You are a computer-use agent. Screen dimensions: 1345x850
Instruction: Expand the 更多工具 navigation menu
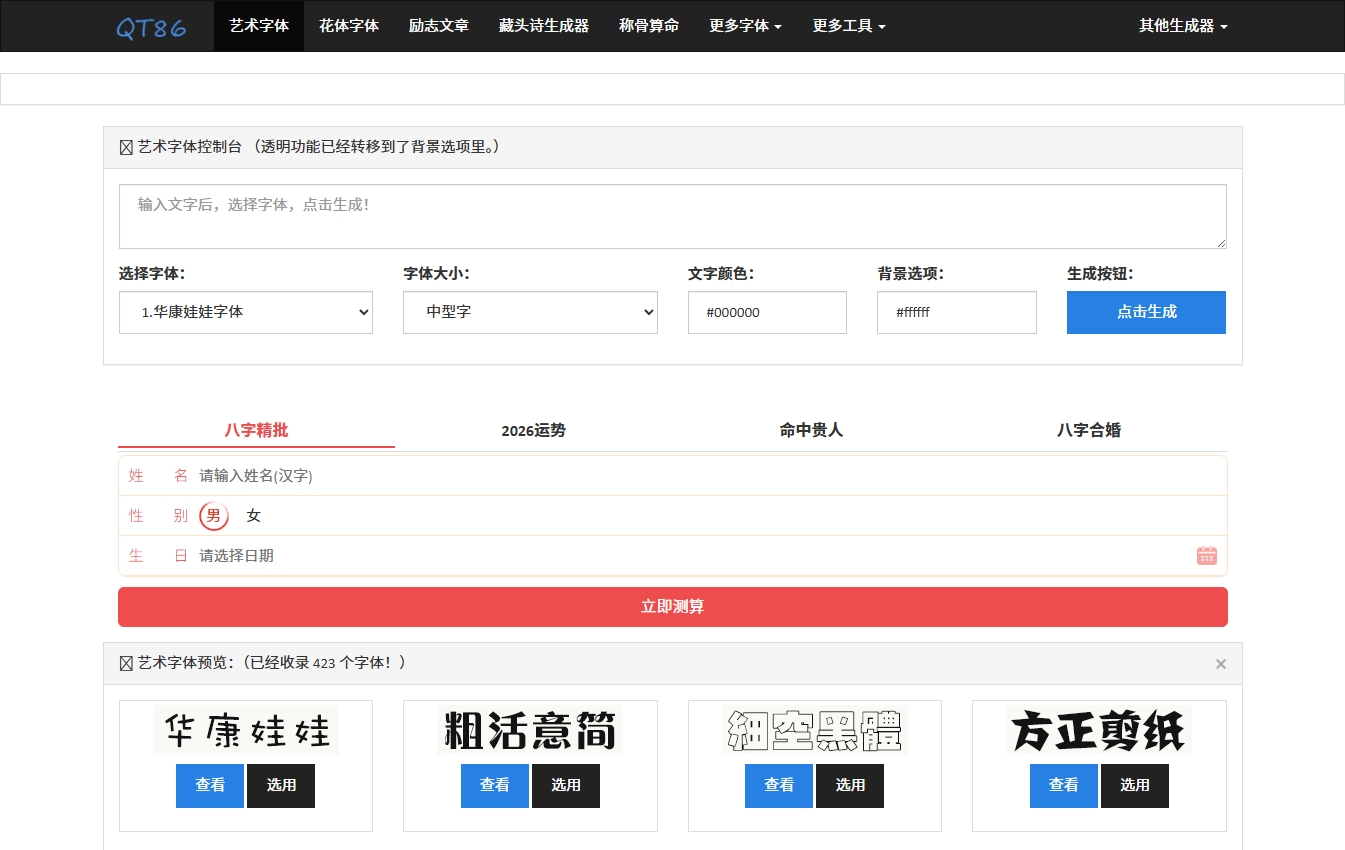click(x=849, y=26)
